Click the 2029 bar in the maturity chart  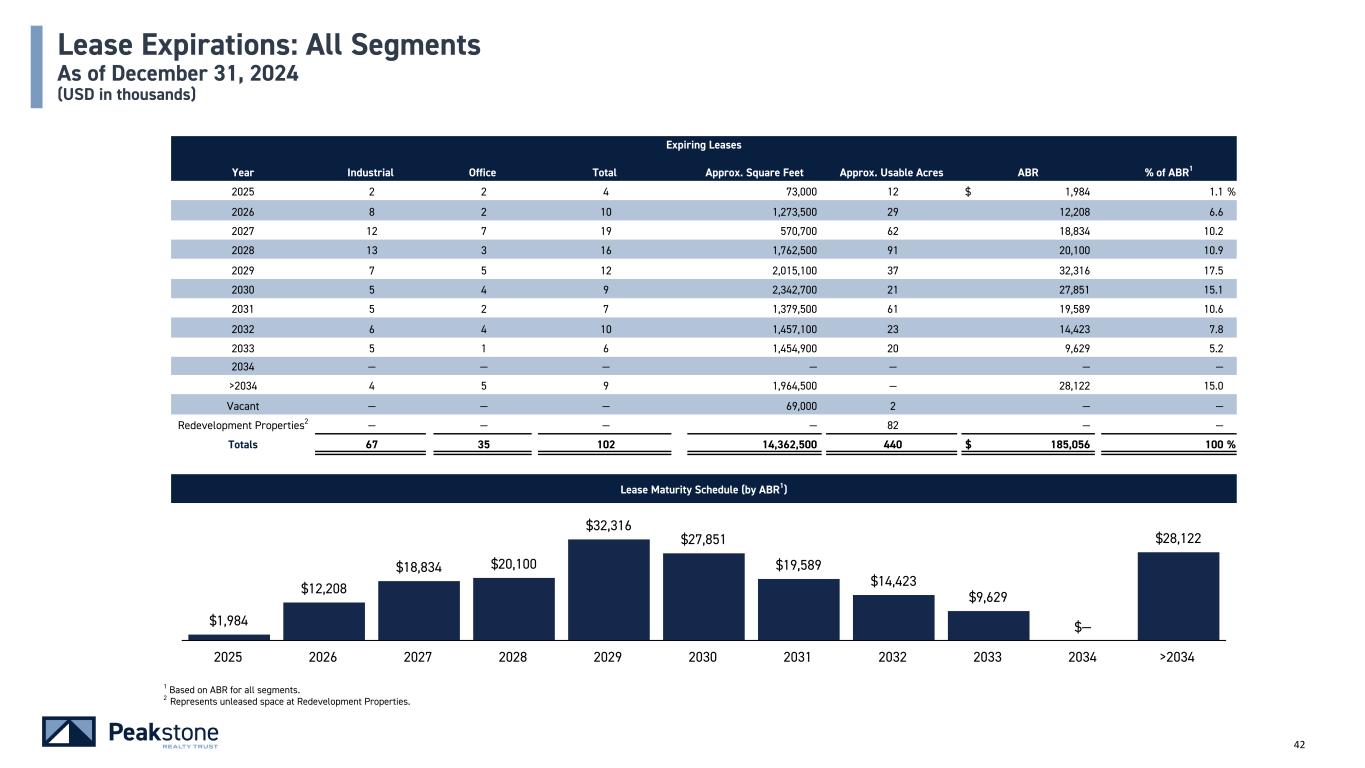608,589
